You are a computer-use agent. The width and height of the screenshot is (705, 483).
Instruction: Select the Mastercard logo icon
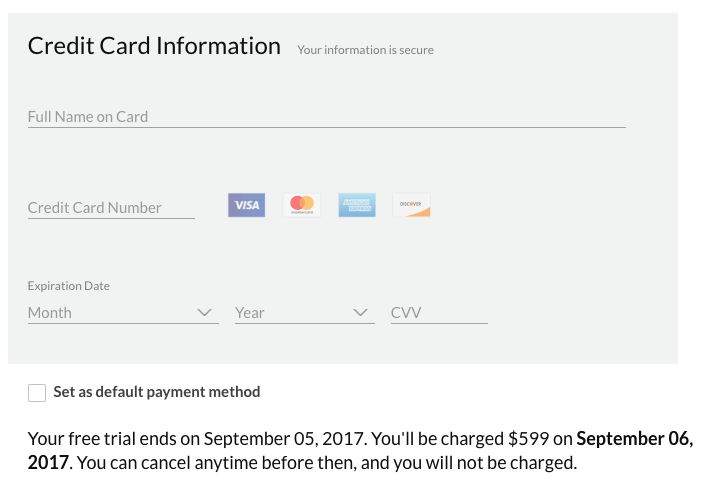(x=302, y=205)
